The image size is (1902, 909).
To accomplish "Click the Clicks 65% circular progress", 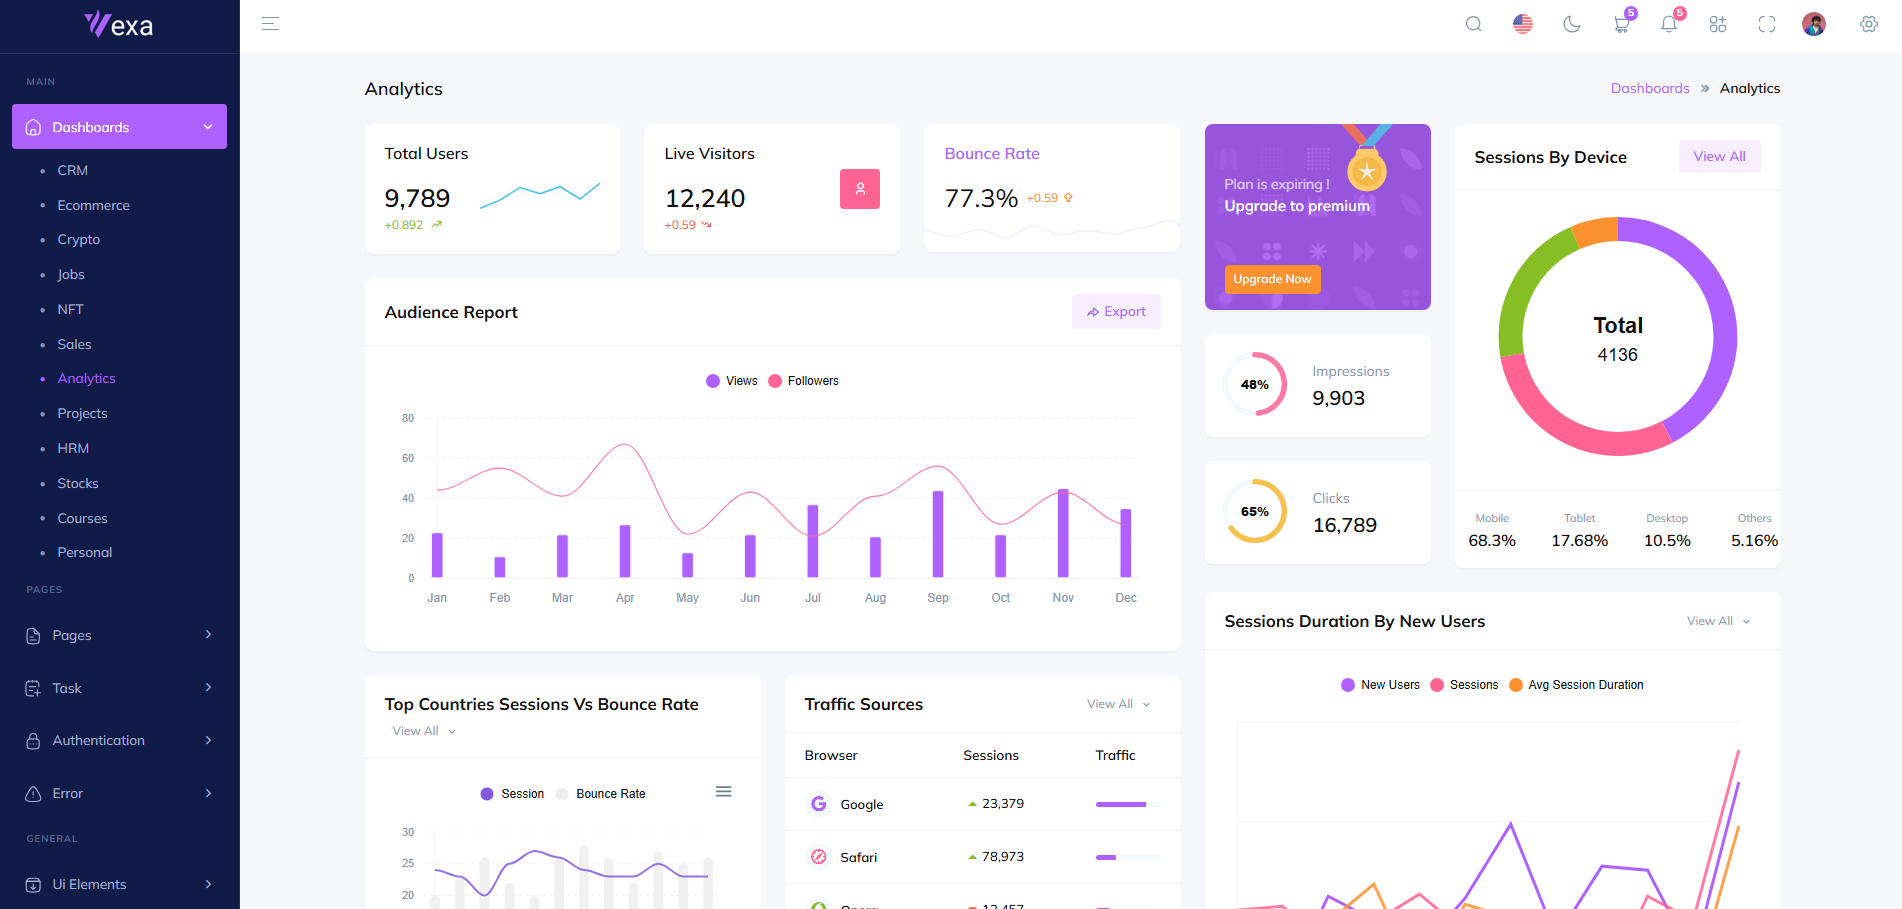I will (x=1255, y=511).
